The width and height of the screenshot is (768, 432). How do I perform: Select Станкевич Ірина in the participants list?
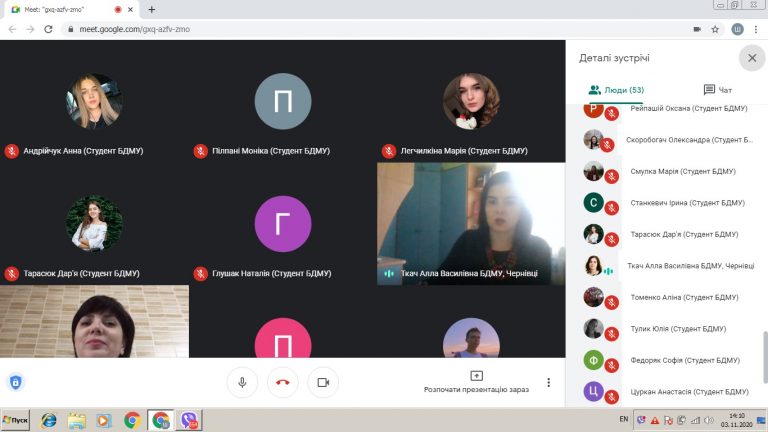[687, 203]
